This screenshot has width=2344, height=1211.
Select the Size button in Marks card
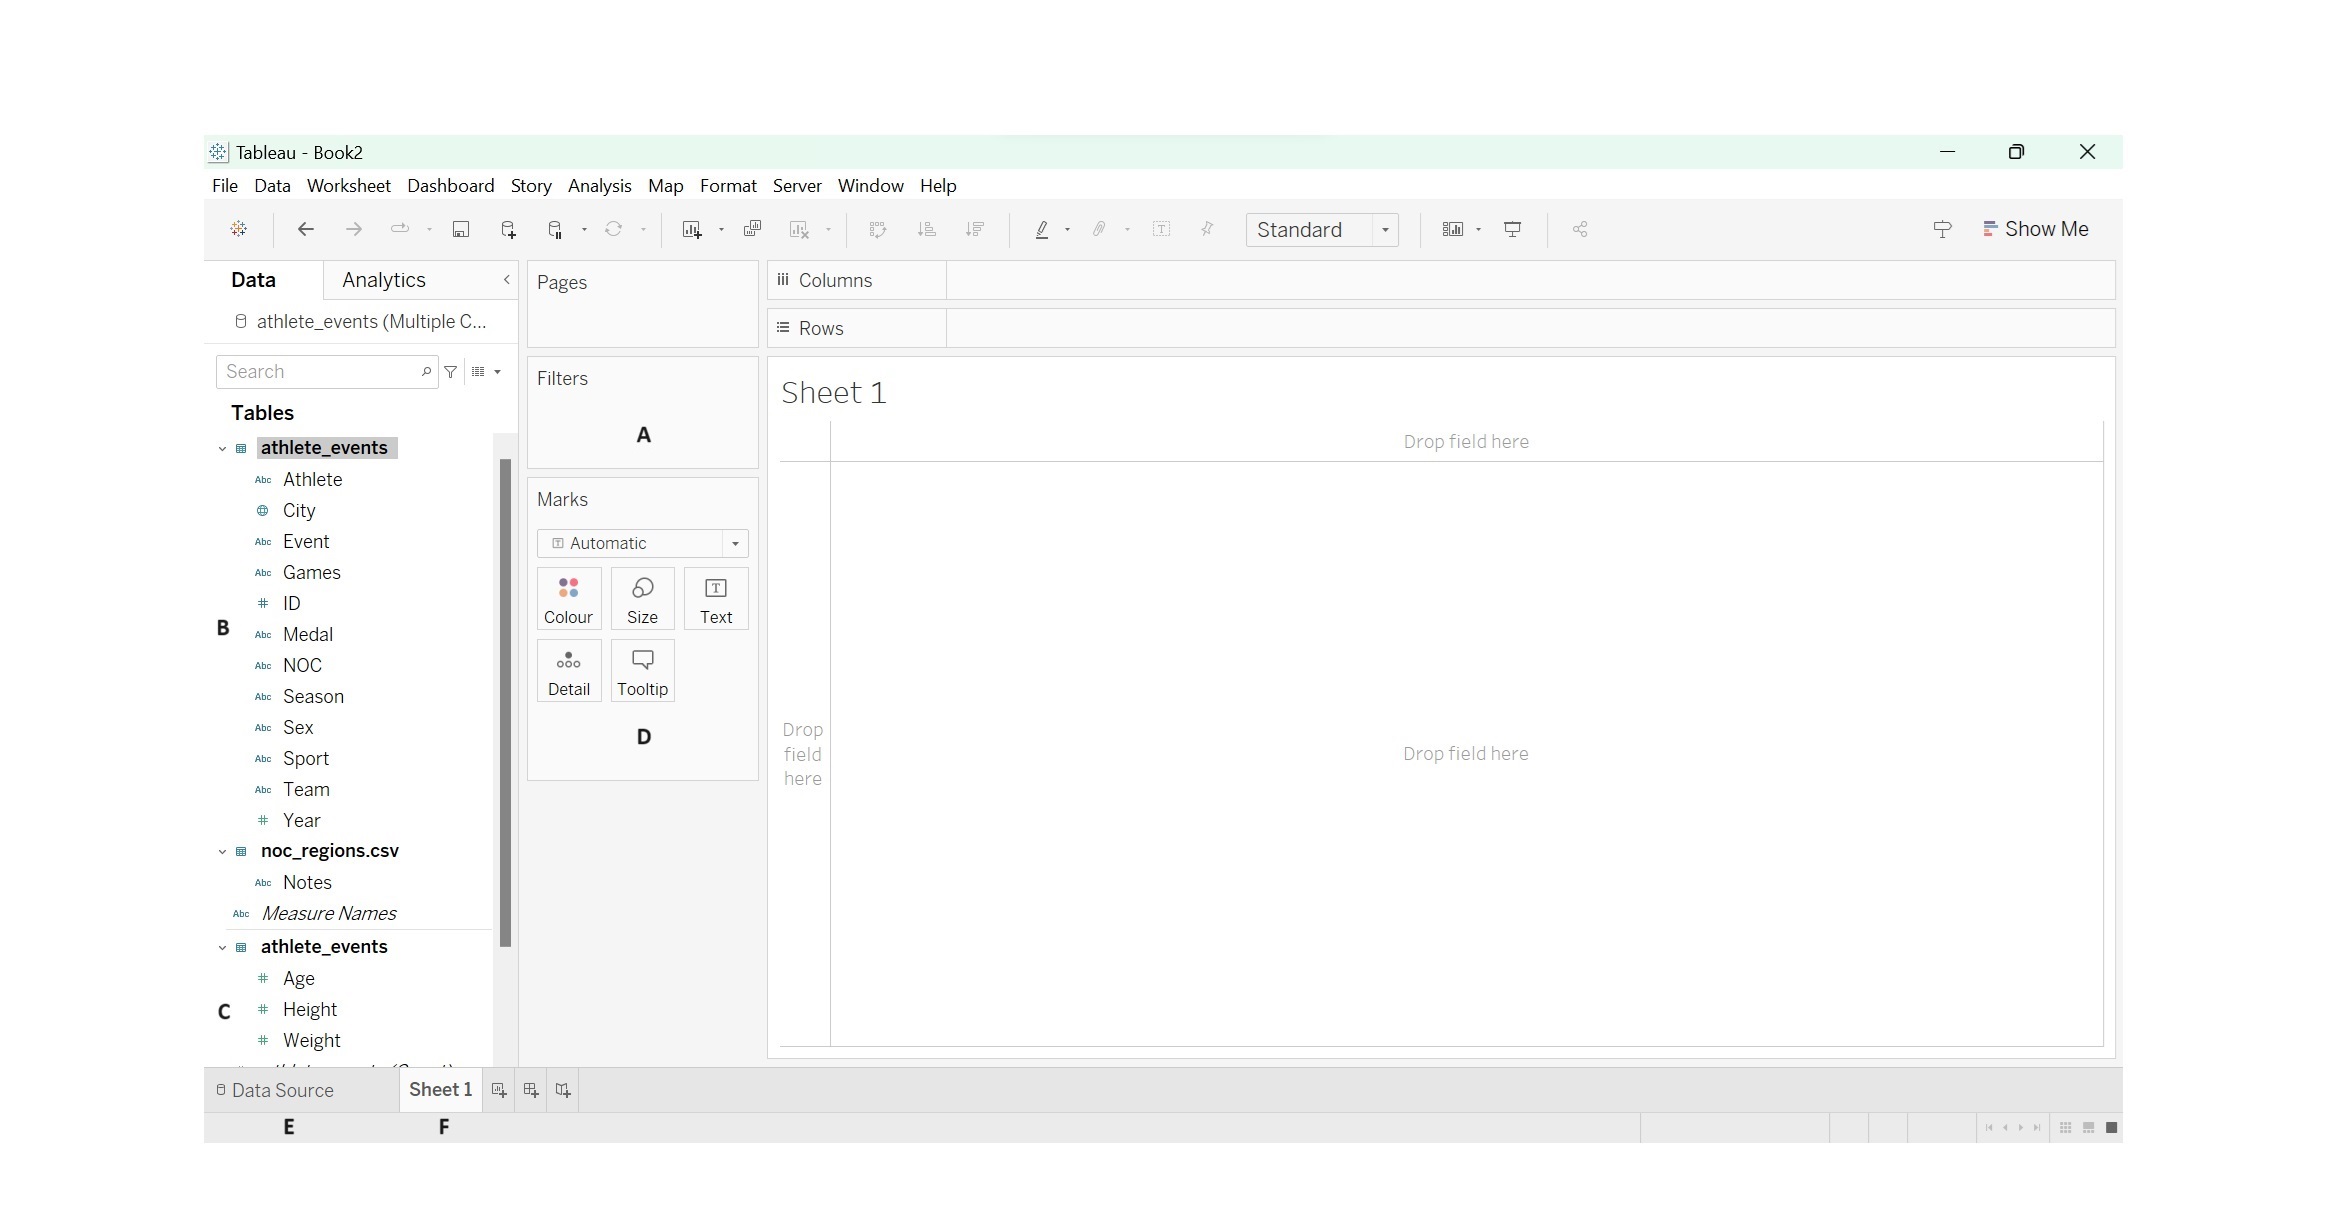tap(641, 598)
